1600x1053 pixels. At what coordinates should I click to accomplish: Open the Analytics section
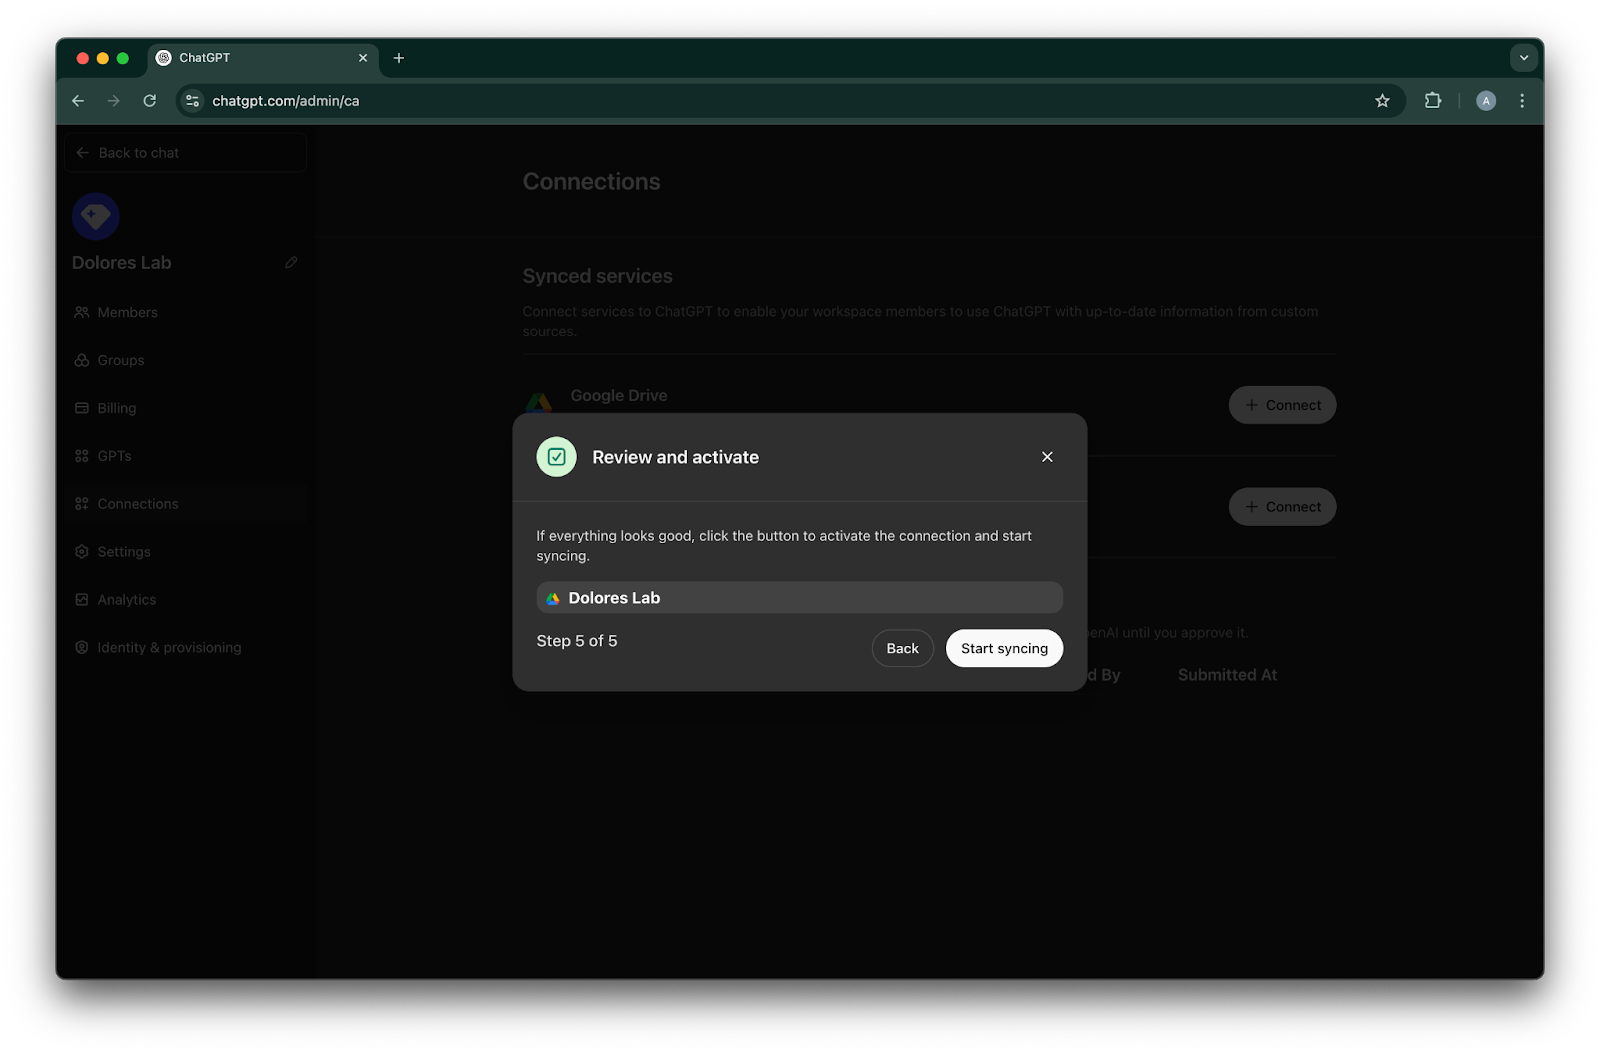pyautogui.click(x=185, y=600)
